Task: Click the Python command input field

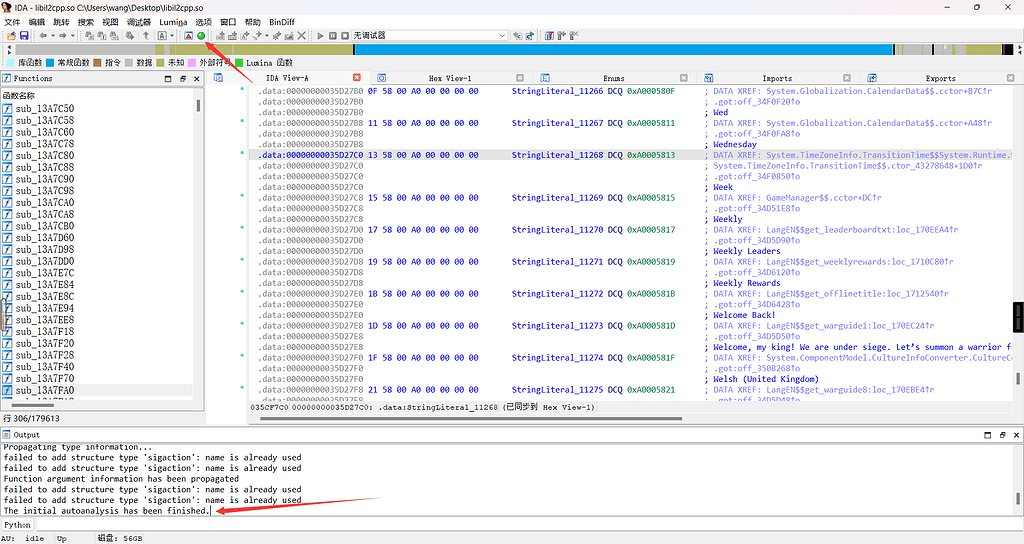Action: coord(529,525)
